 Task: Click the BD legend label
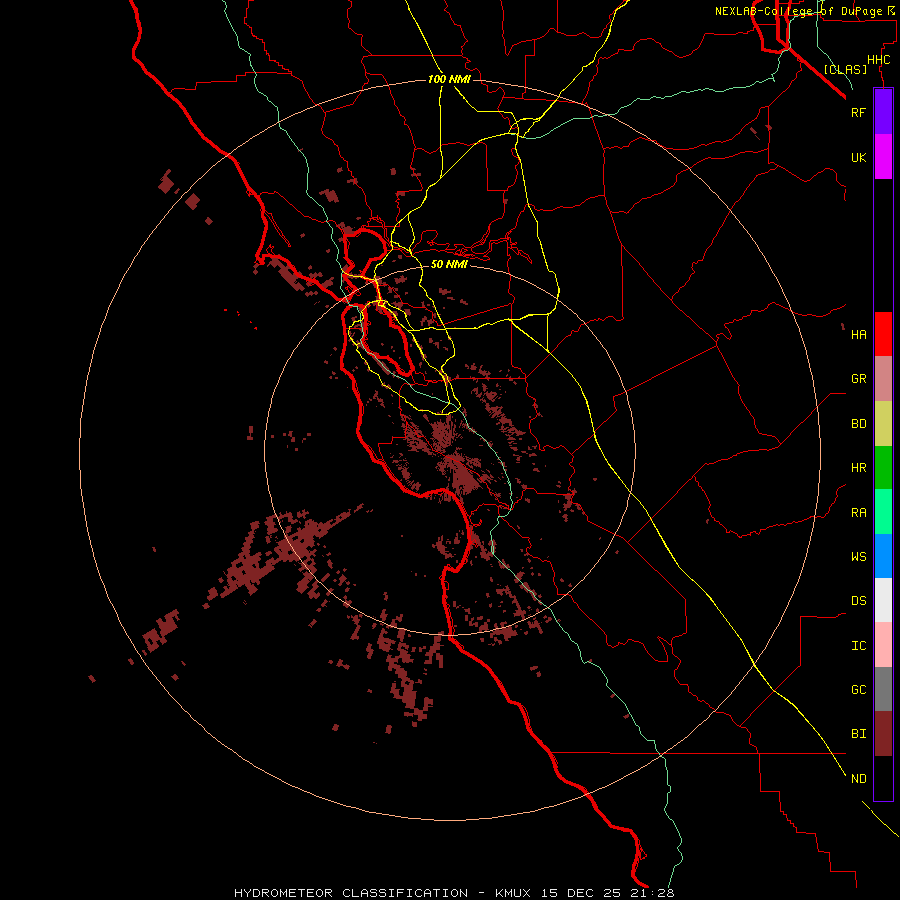click(858, 424)
